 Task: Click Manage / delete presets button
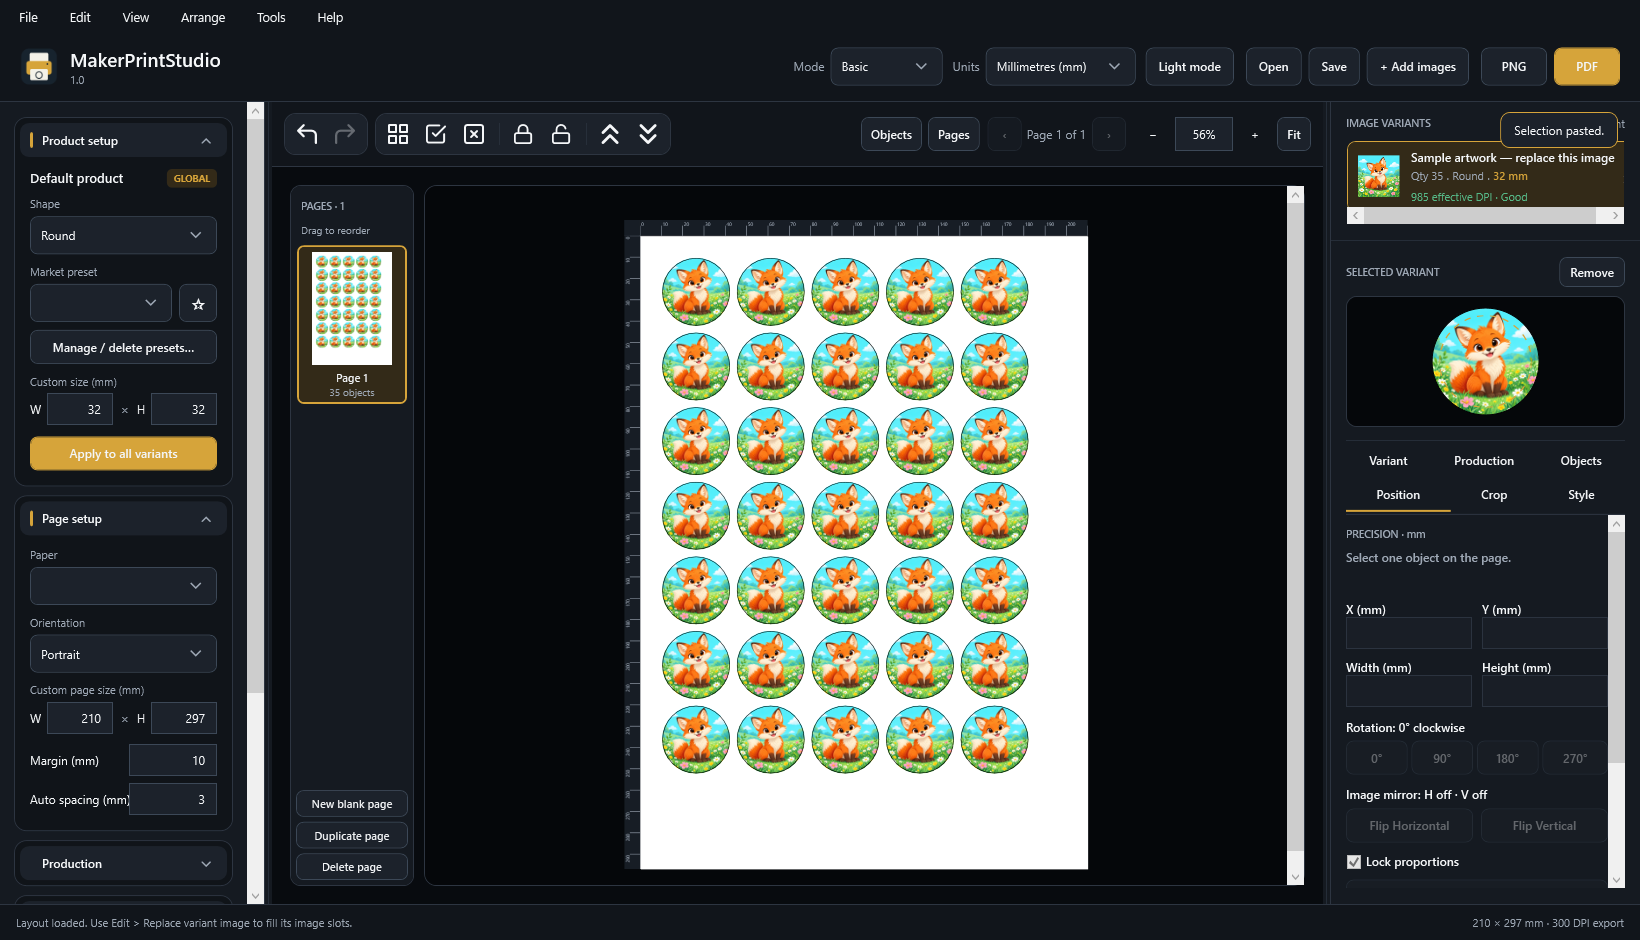click(123, 348)
